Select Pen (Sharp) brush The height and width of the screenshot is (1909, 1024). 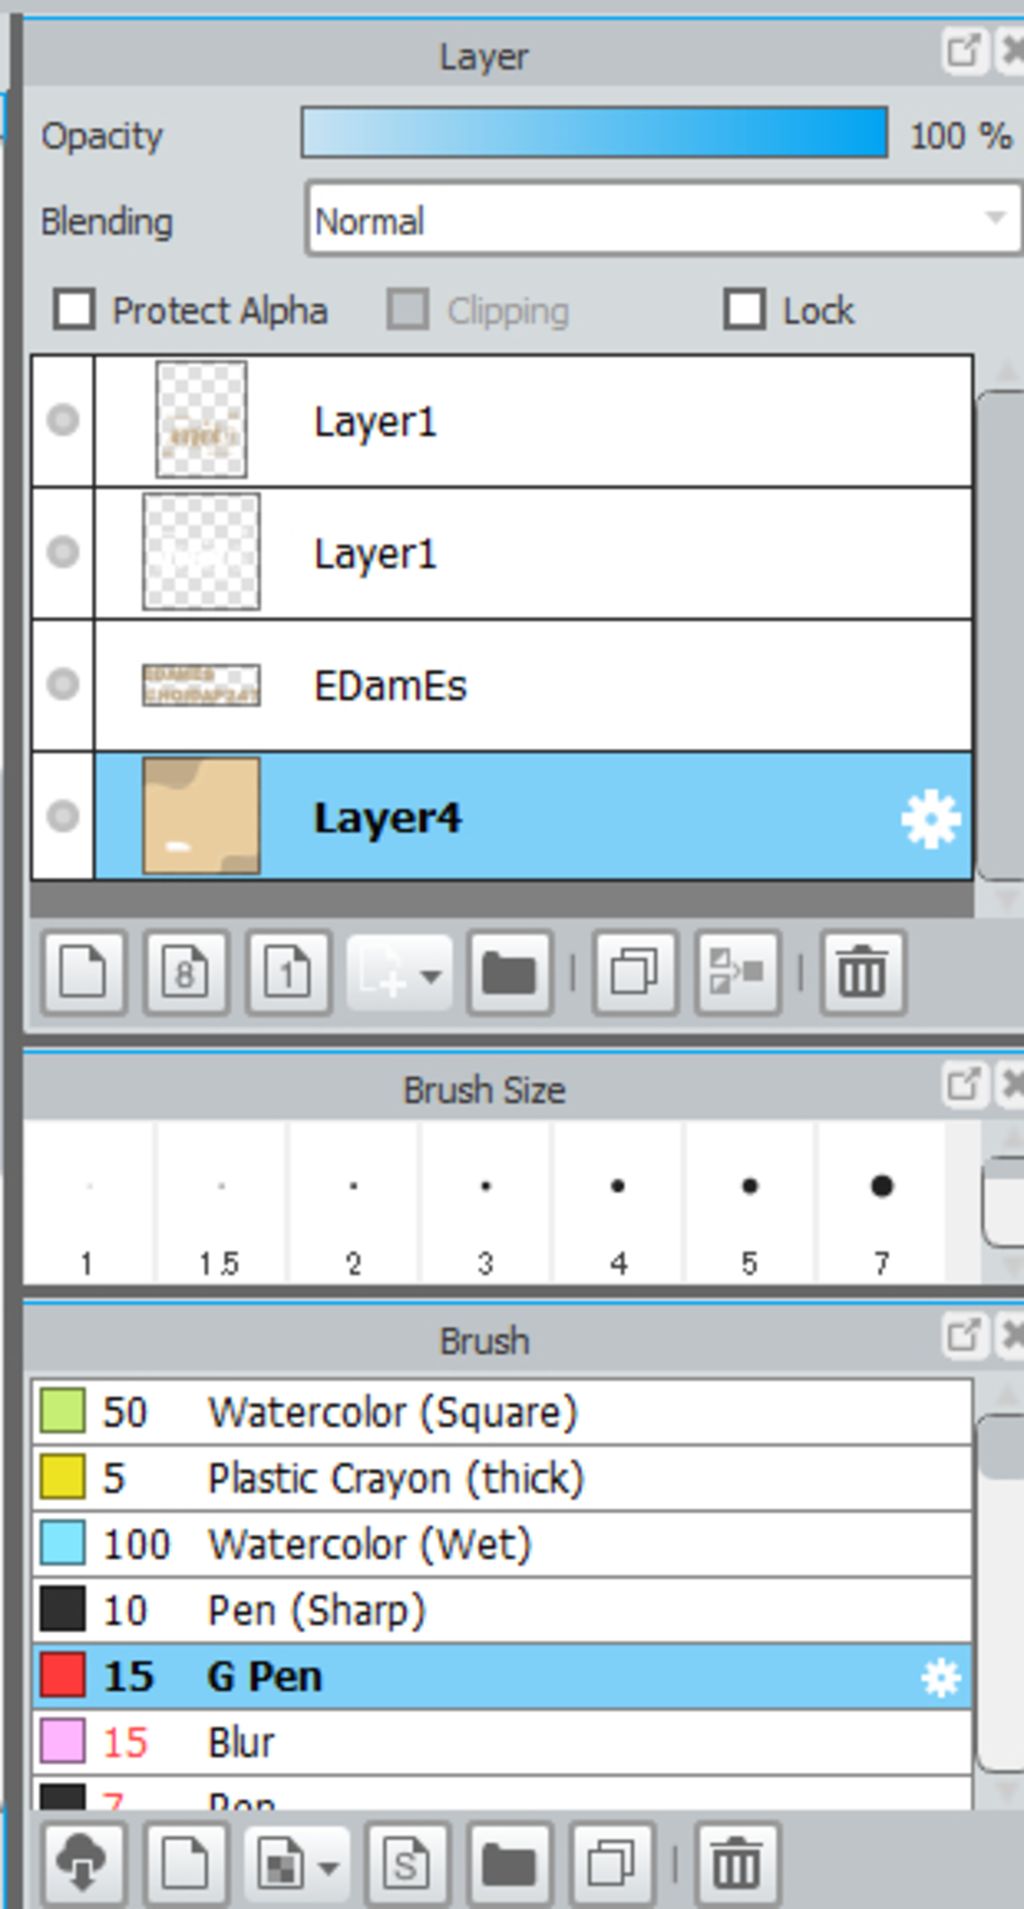(316, 1610)
